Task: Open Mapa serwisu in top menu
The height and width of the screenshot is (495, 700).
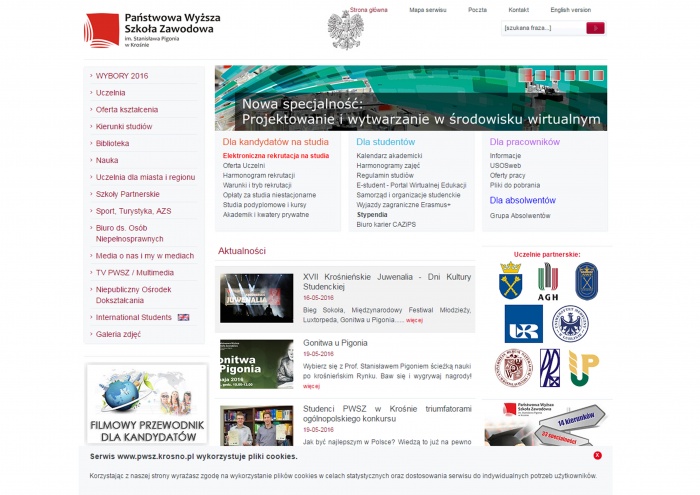Action: tap(428, 10)
